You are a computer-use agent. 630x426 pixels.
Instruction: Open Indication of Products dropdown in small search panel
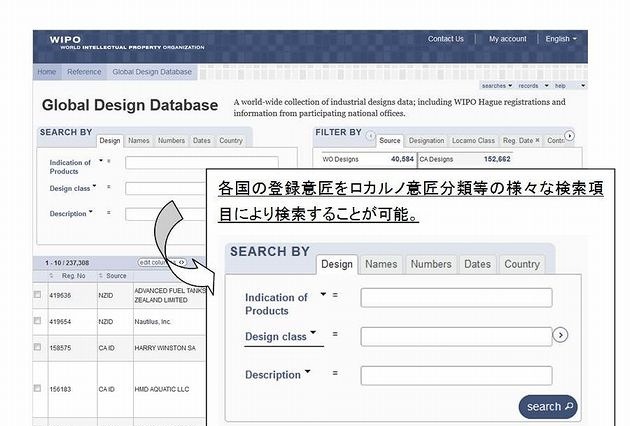coord(101,161)
